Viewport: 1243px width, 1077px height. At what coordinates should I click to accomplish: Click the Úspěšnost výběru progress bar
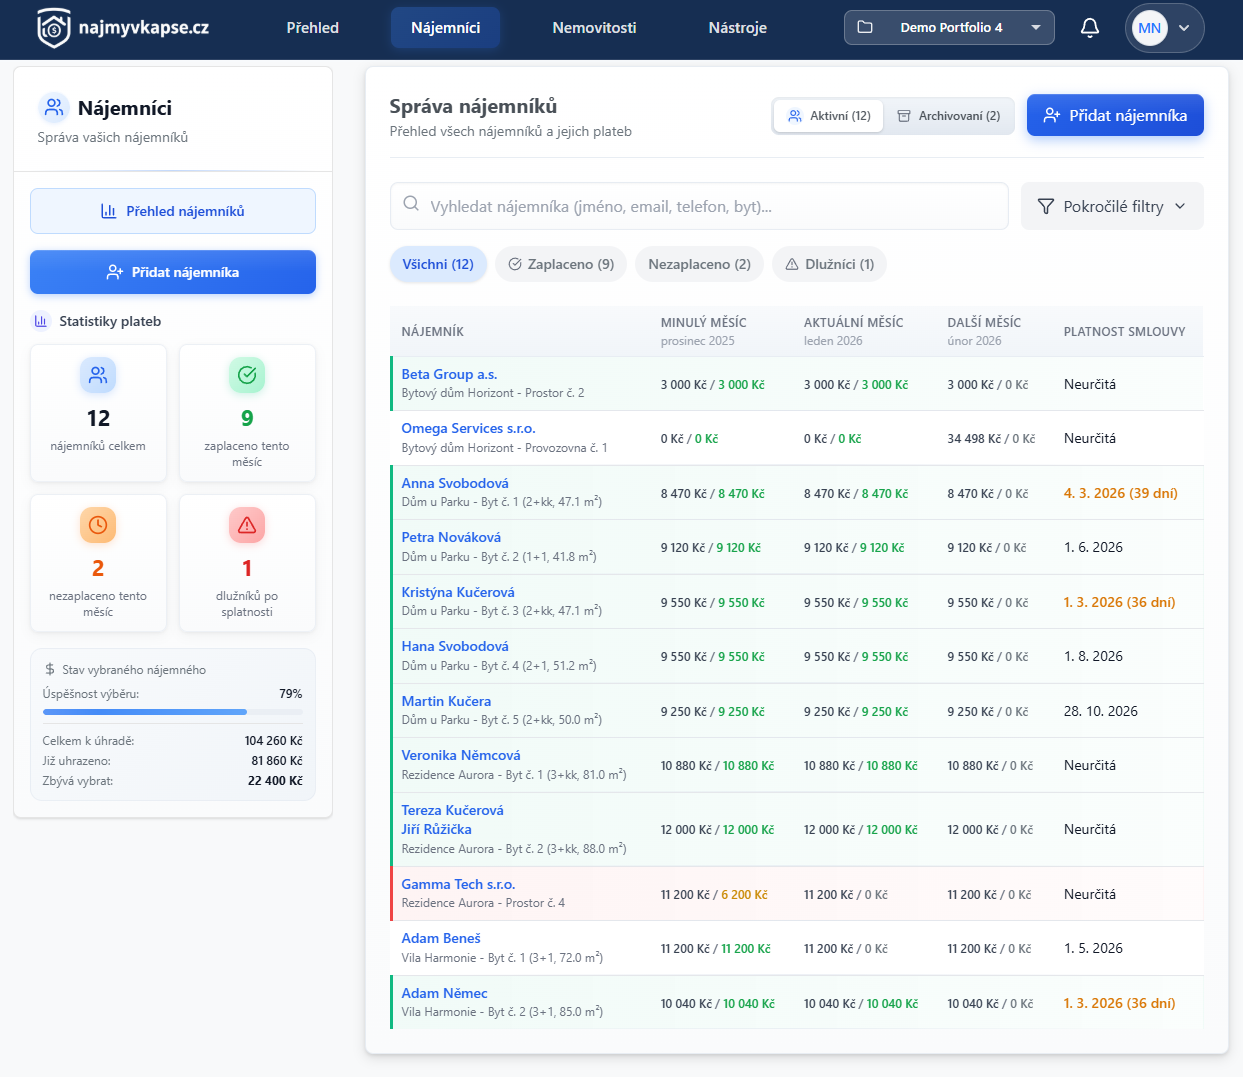(172, 712)
